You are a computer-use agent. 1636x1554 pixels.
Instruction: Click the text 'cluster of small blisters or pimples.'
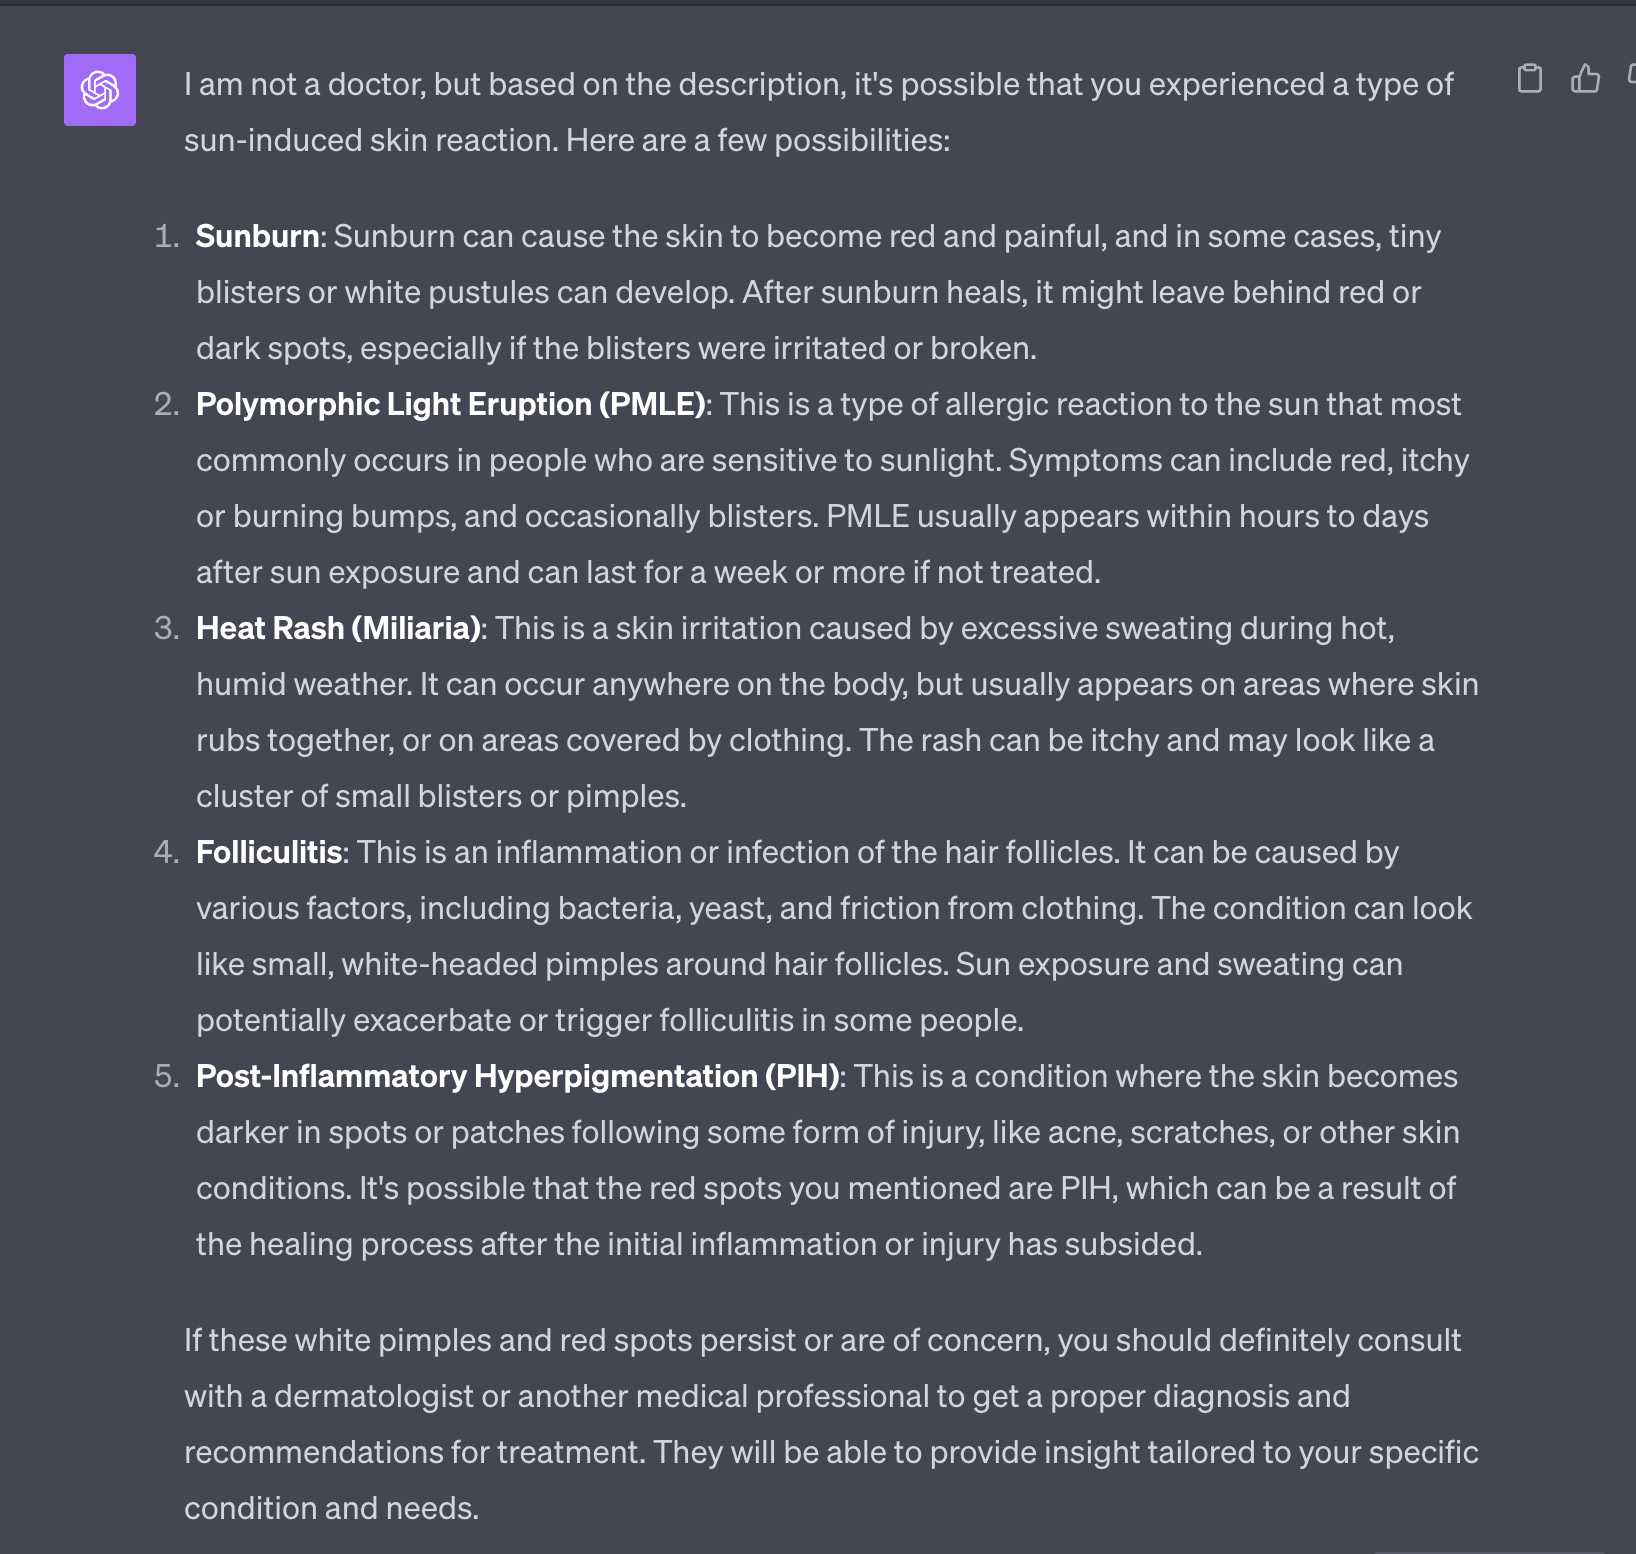click(441, 796)
